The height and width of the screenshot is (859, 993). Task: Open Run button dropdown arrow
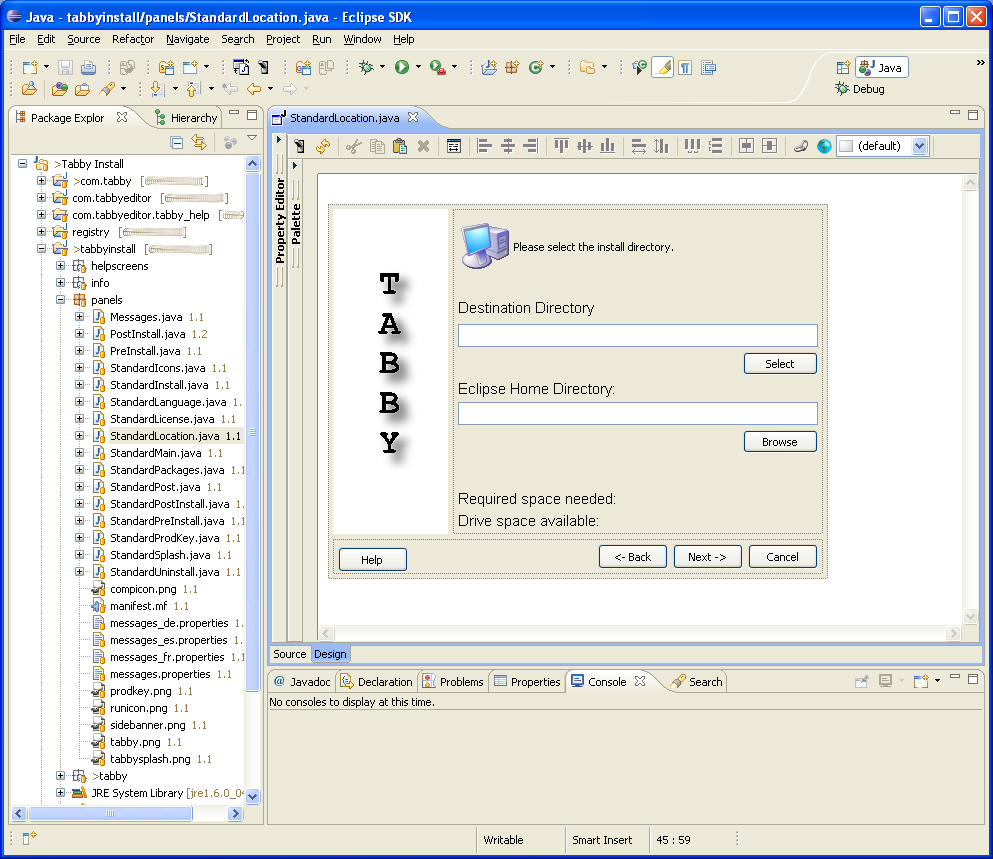[418, 67]
